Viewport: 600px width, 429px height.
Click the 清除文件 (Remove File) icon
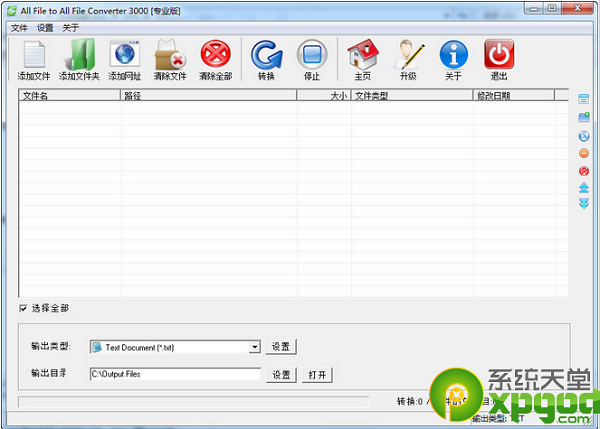click(x=170, y=56)
